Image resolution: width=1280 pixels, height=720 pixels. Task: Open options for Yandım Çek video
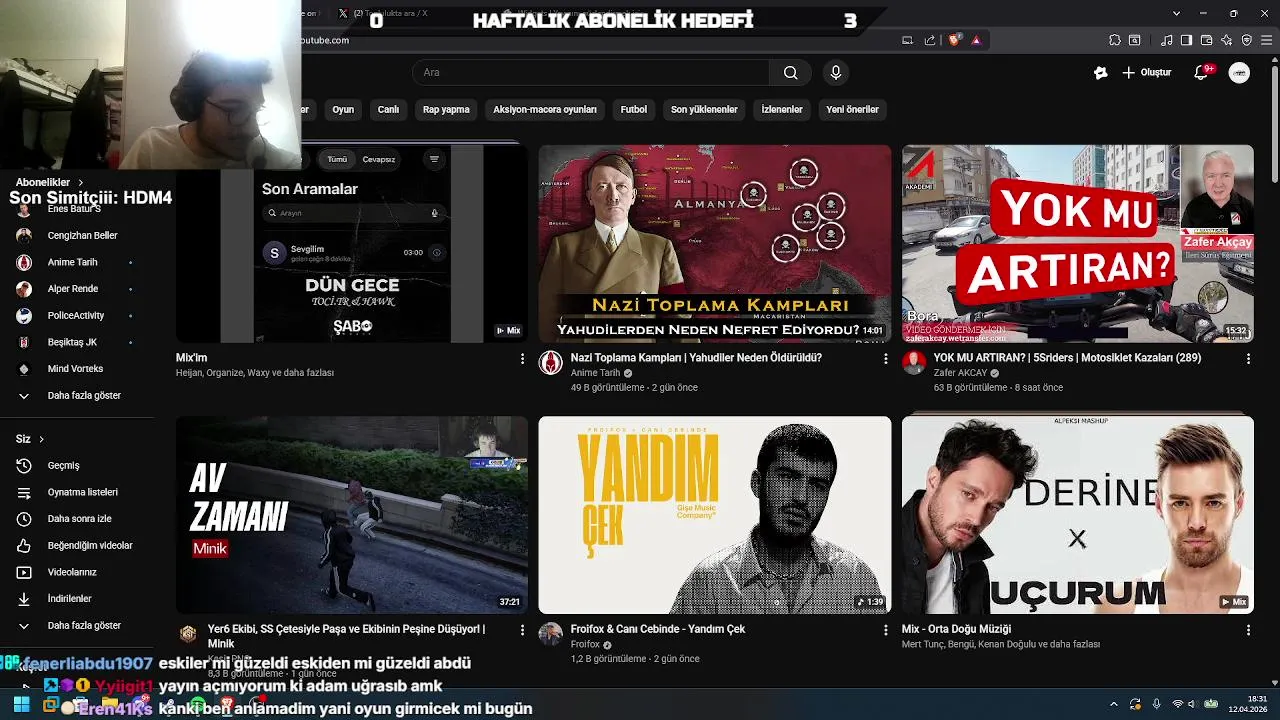(x=885, y=630)
